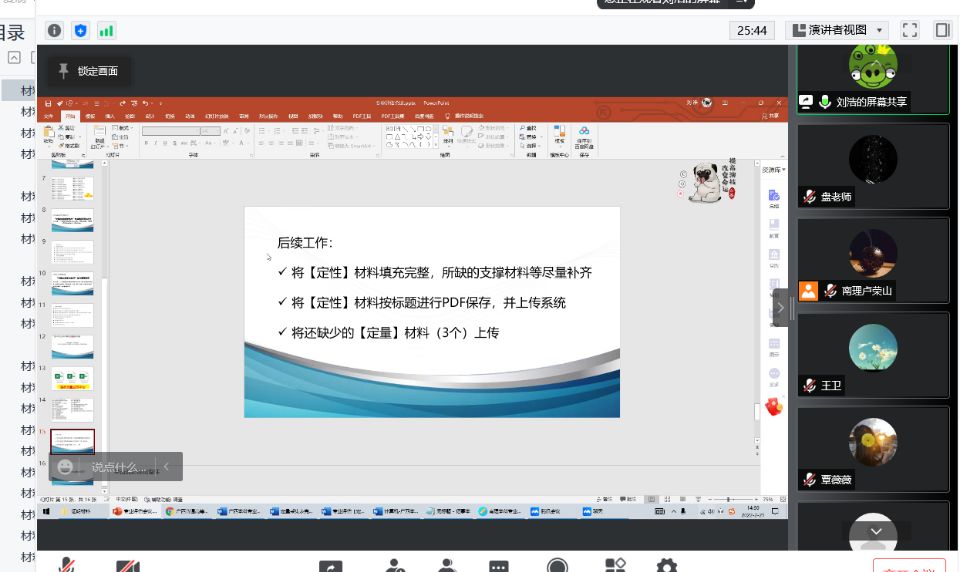
Task: Open the chat icon in toolbar
Action: (x=499, y=566)
